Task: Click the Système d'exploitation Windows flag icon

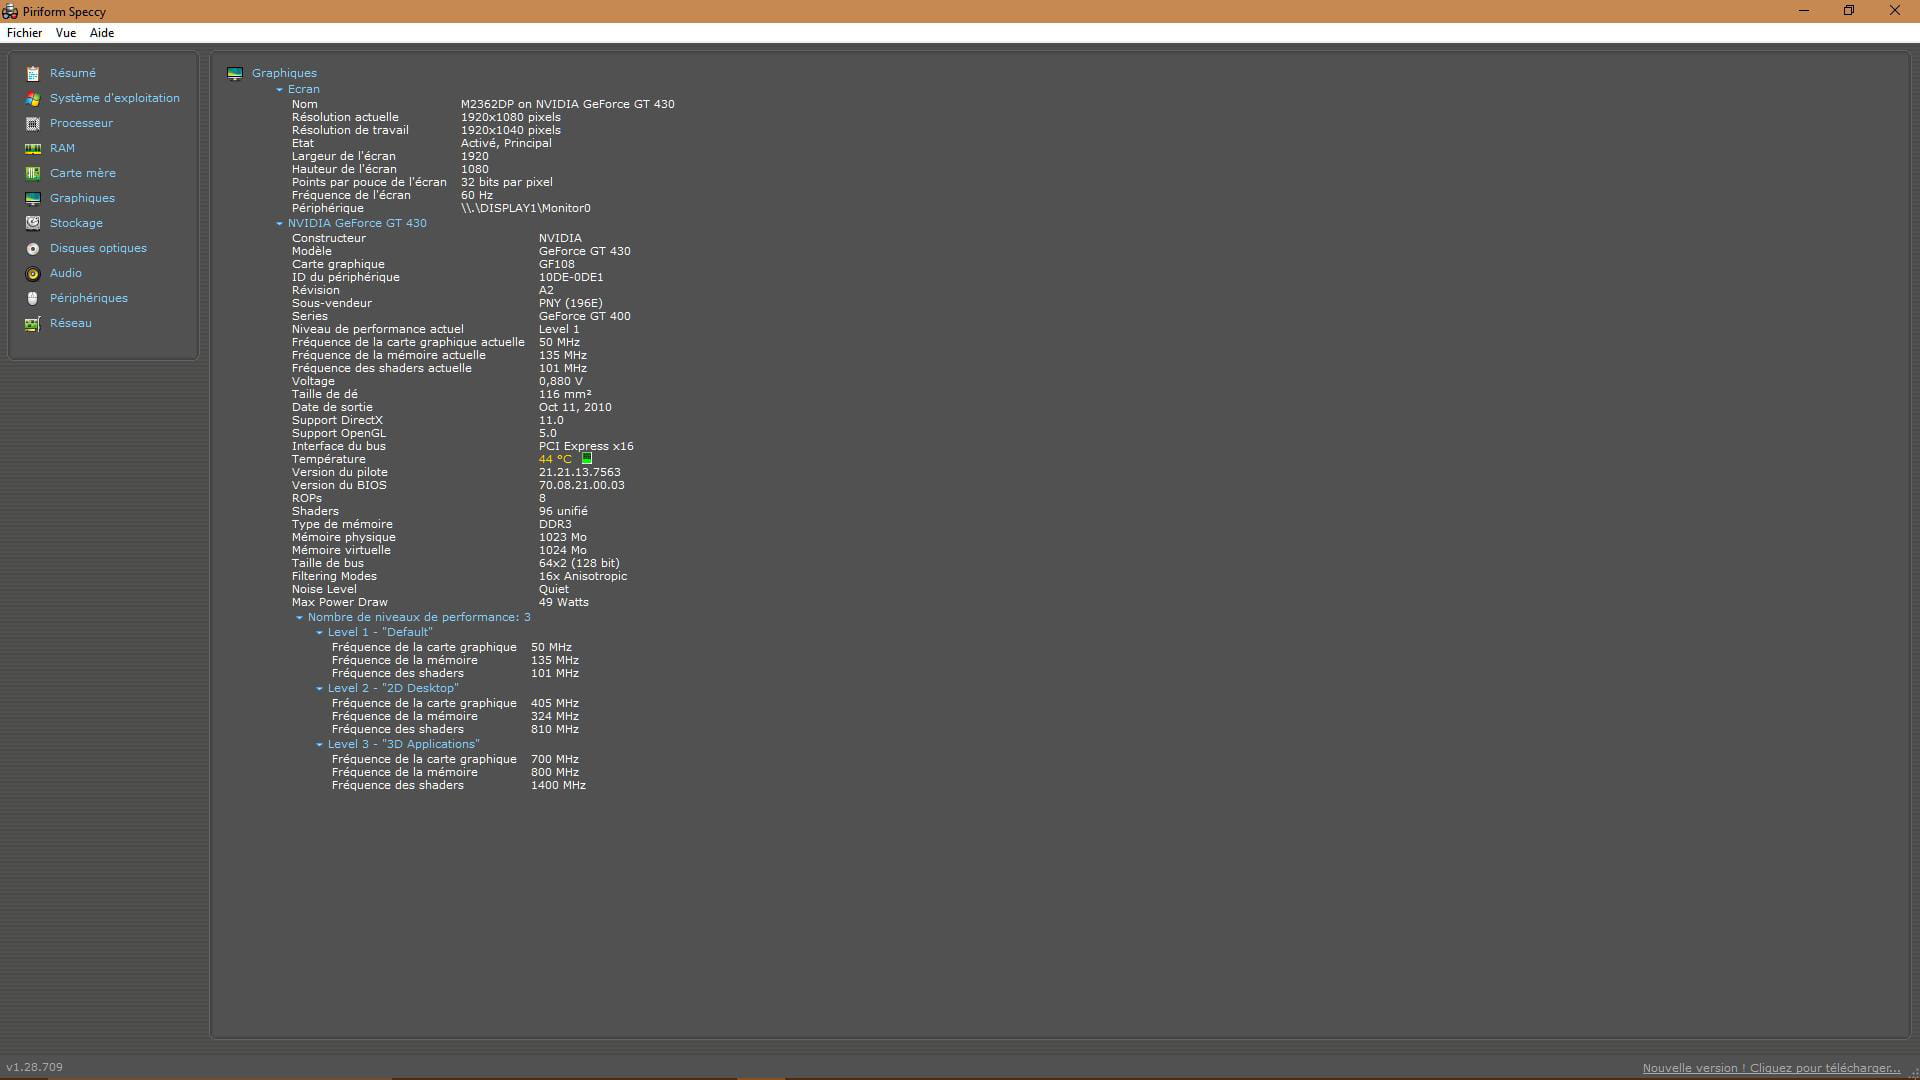Action: pos(33,99)
